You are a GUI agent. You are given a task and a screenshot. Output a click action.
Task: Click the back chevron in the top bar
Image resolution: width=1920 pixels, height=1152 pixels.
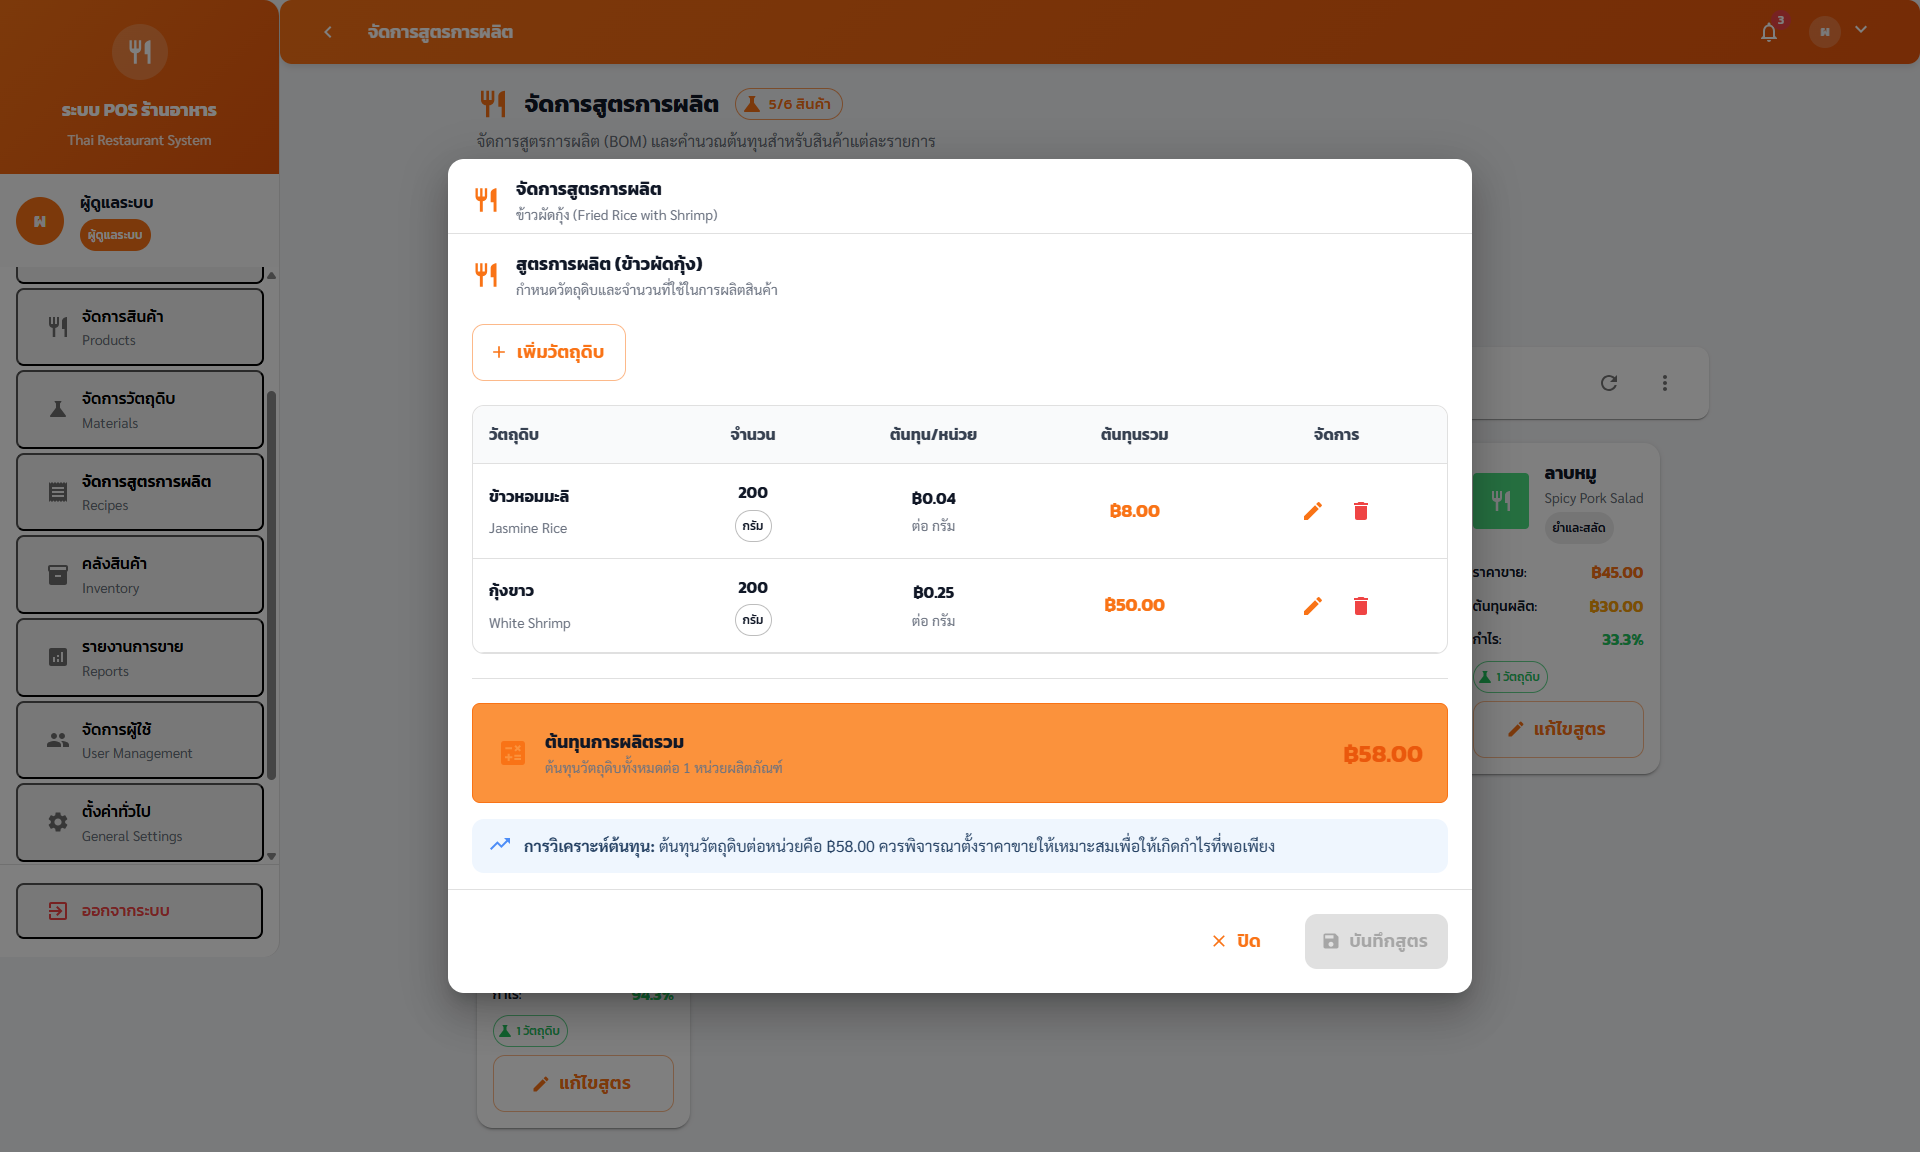(x=328, y=32)
